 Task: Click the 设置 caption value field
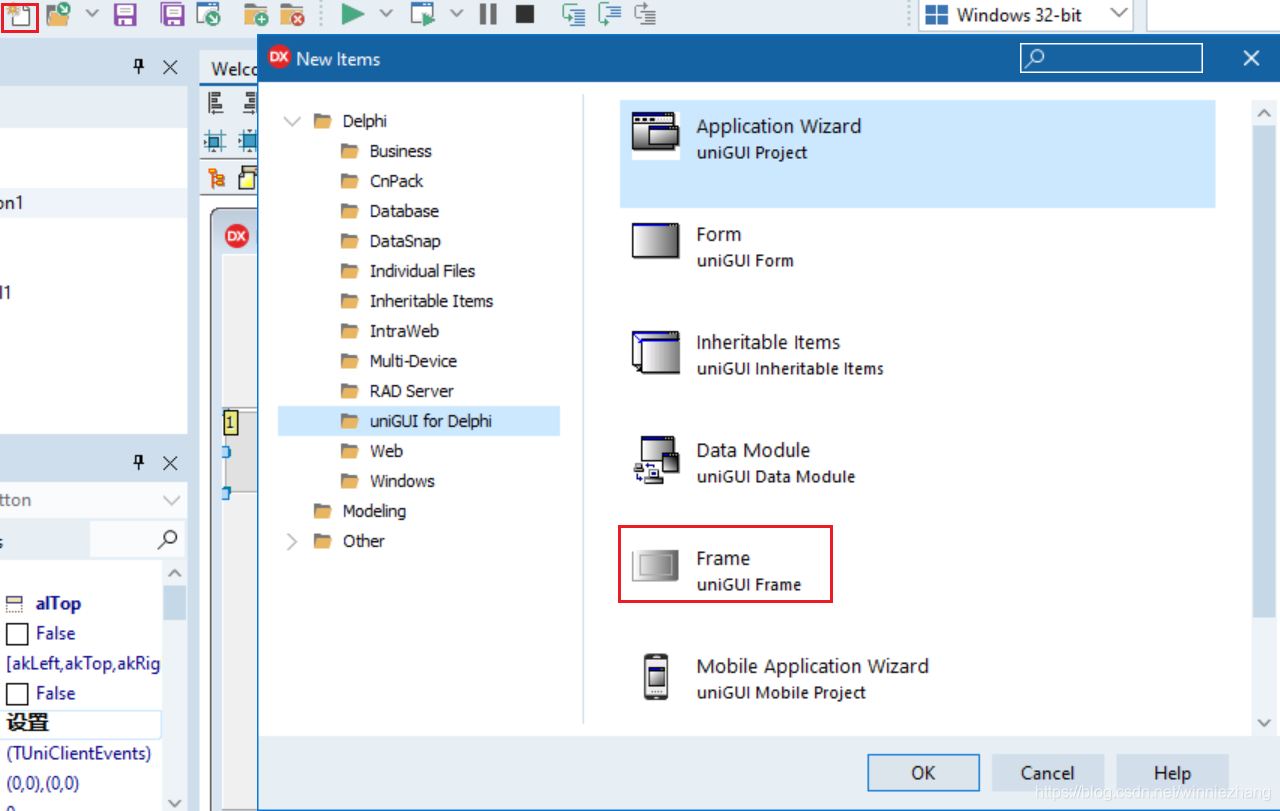click(81, 723)
